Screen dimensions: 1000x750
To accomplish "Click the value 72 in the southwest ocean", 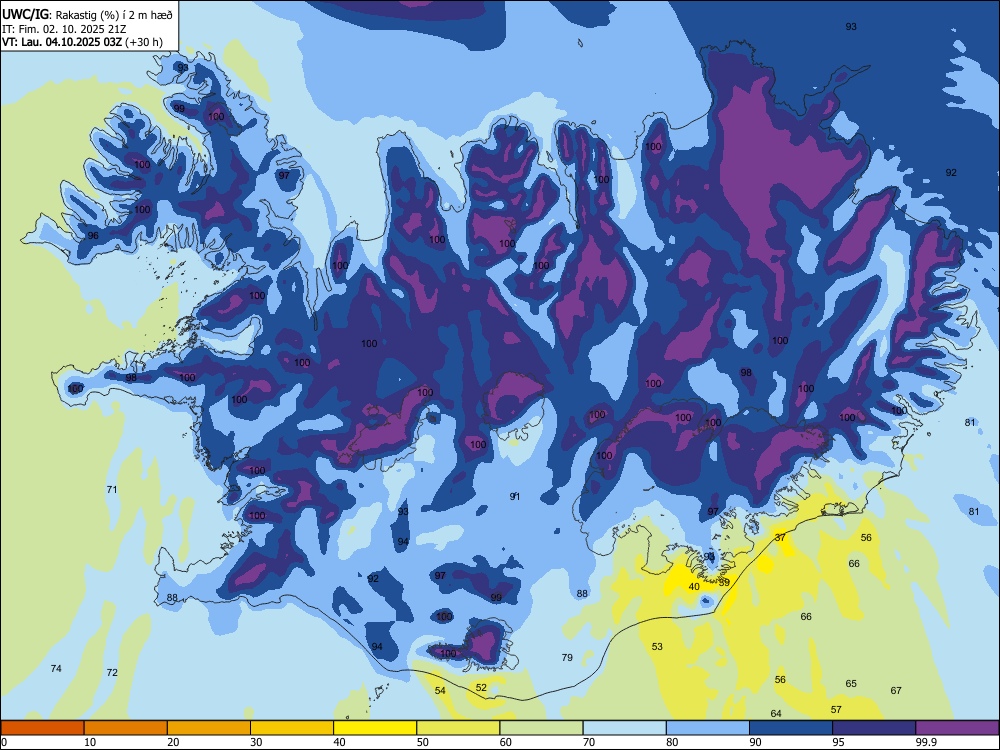I will coord(112,672).
